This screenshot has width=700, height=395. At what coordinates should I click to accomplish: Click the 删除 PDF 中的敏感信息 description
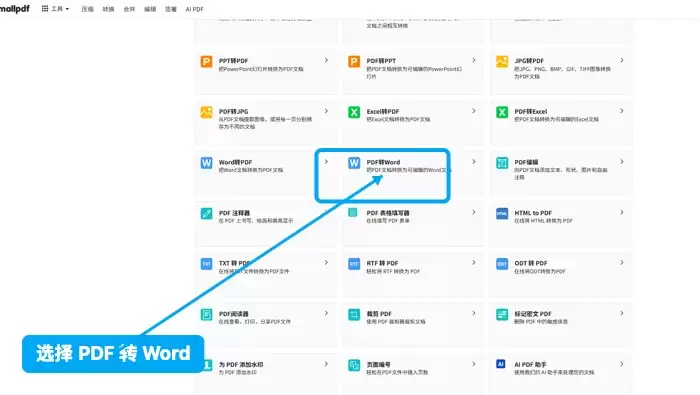point(541,321)
